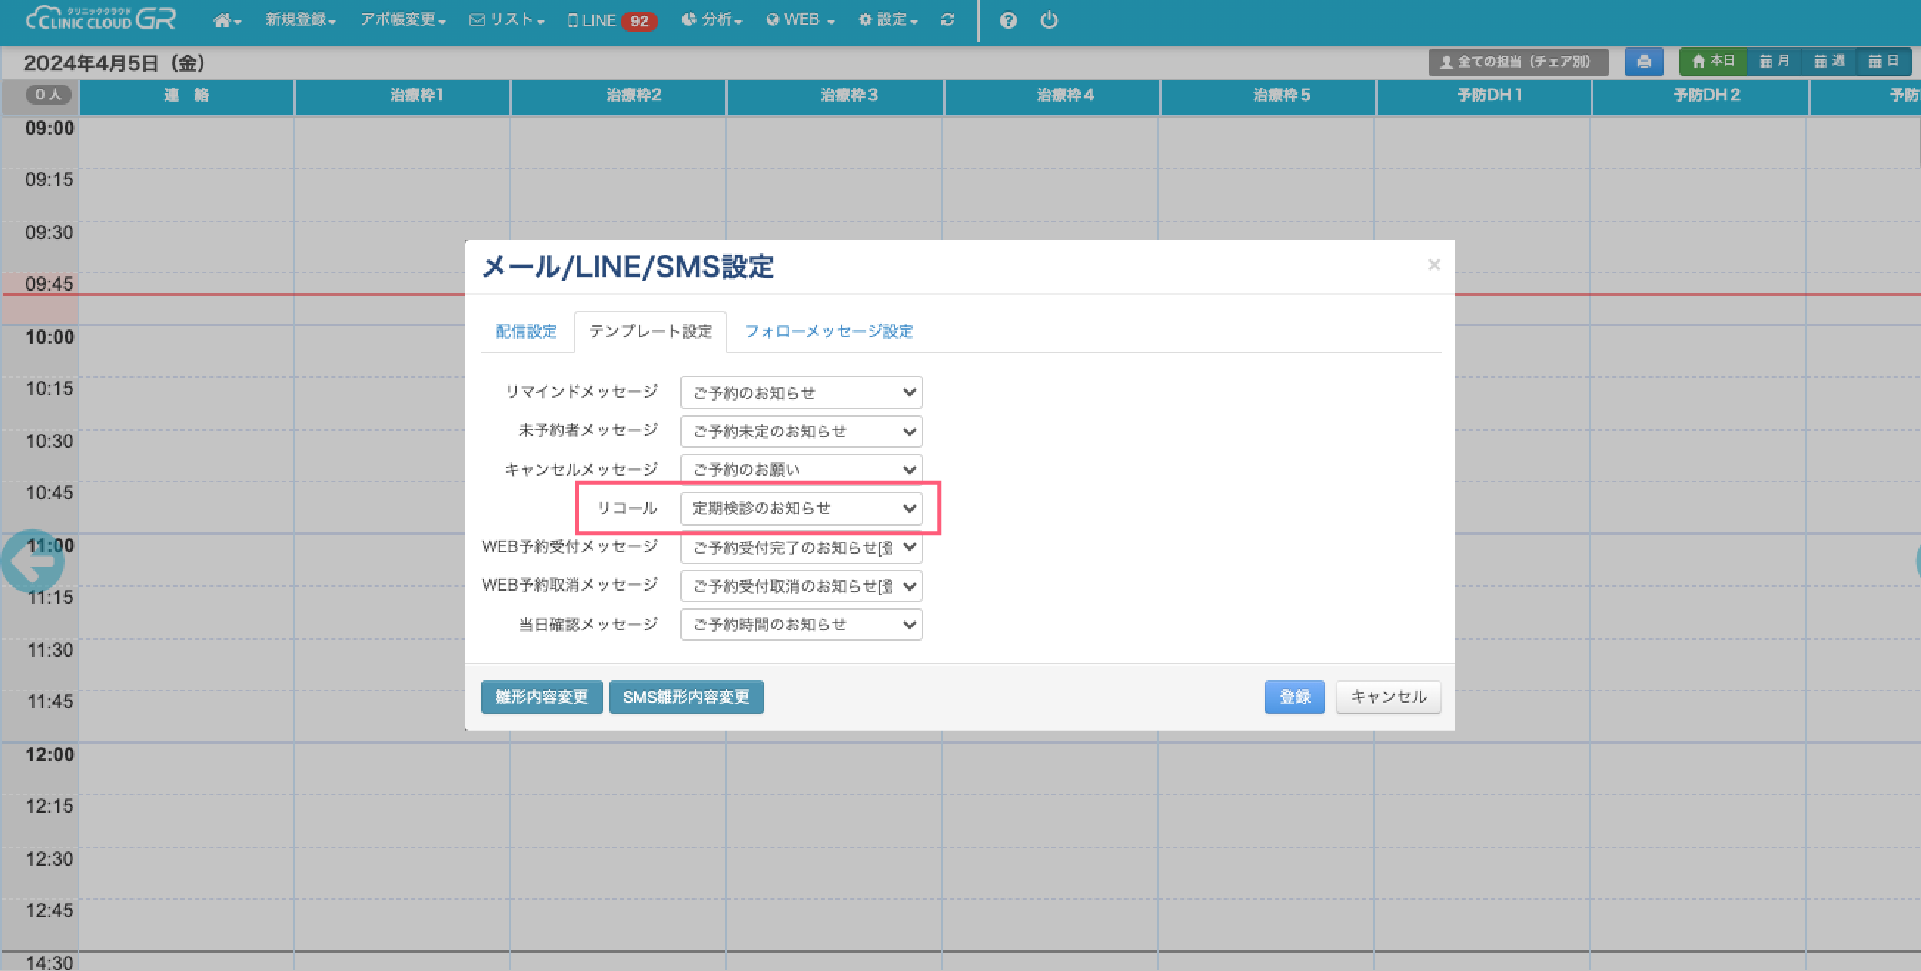Open the 設定 menu in the top bar
The image size is (1921, 971).
[x=888, y=20]
